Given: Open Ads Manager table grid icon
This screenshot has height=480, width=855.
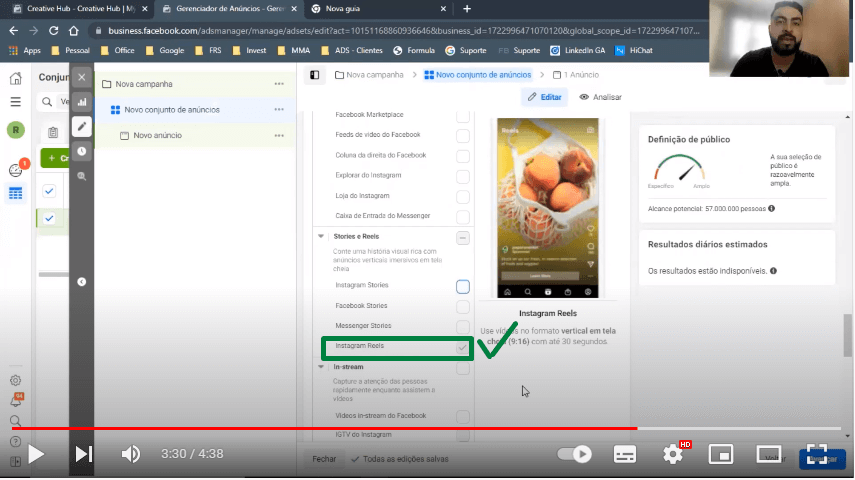Looking at the screenshot, I should click(x=15, y=193).
